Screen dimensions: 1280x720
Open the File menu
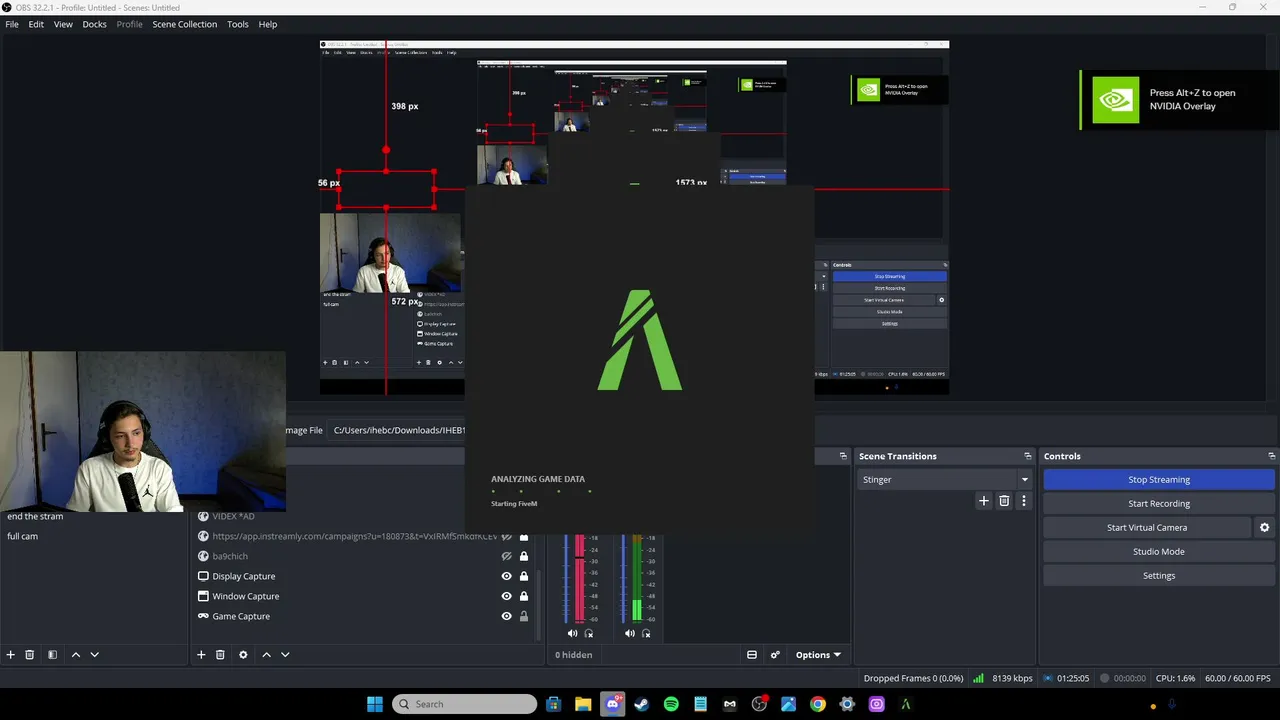[12, 24]
